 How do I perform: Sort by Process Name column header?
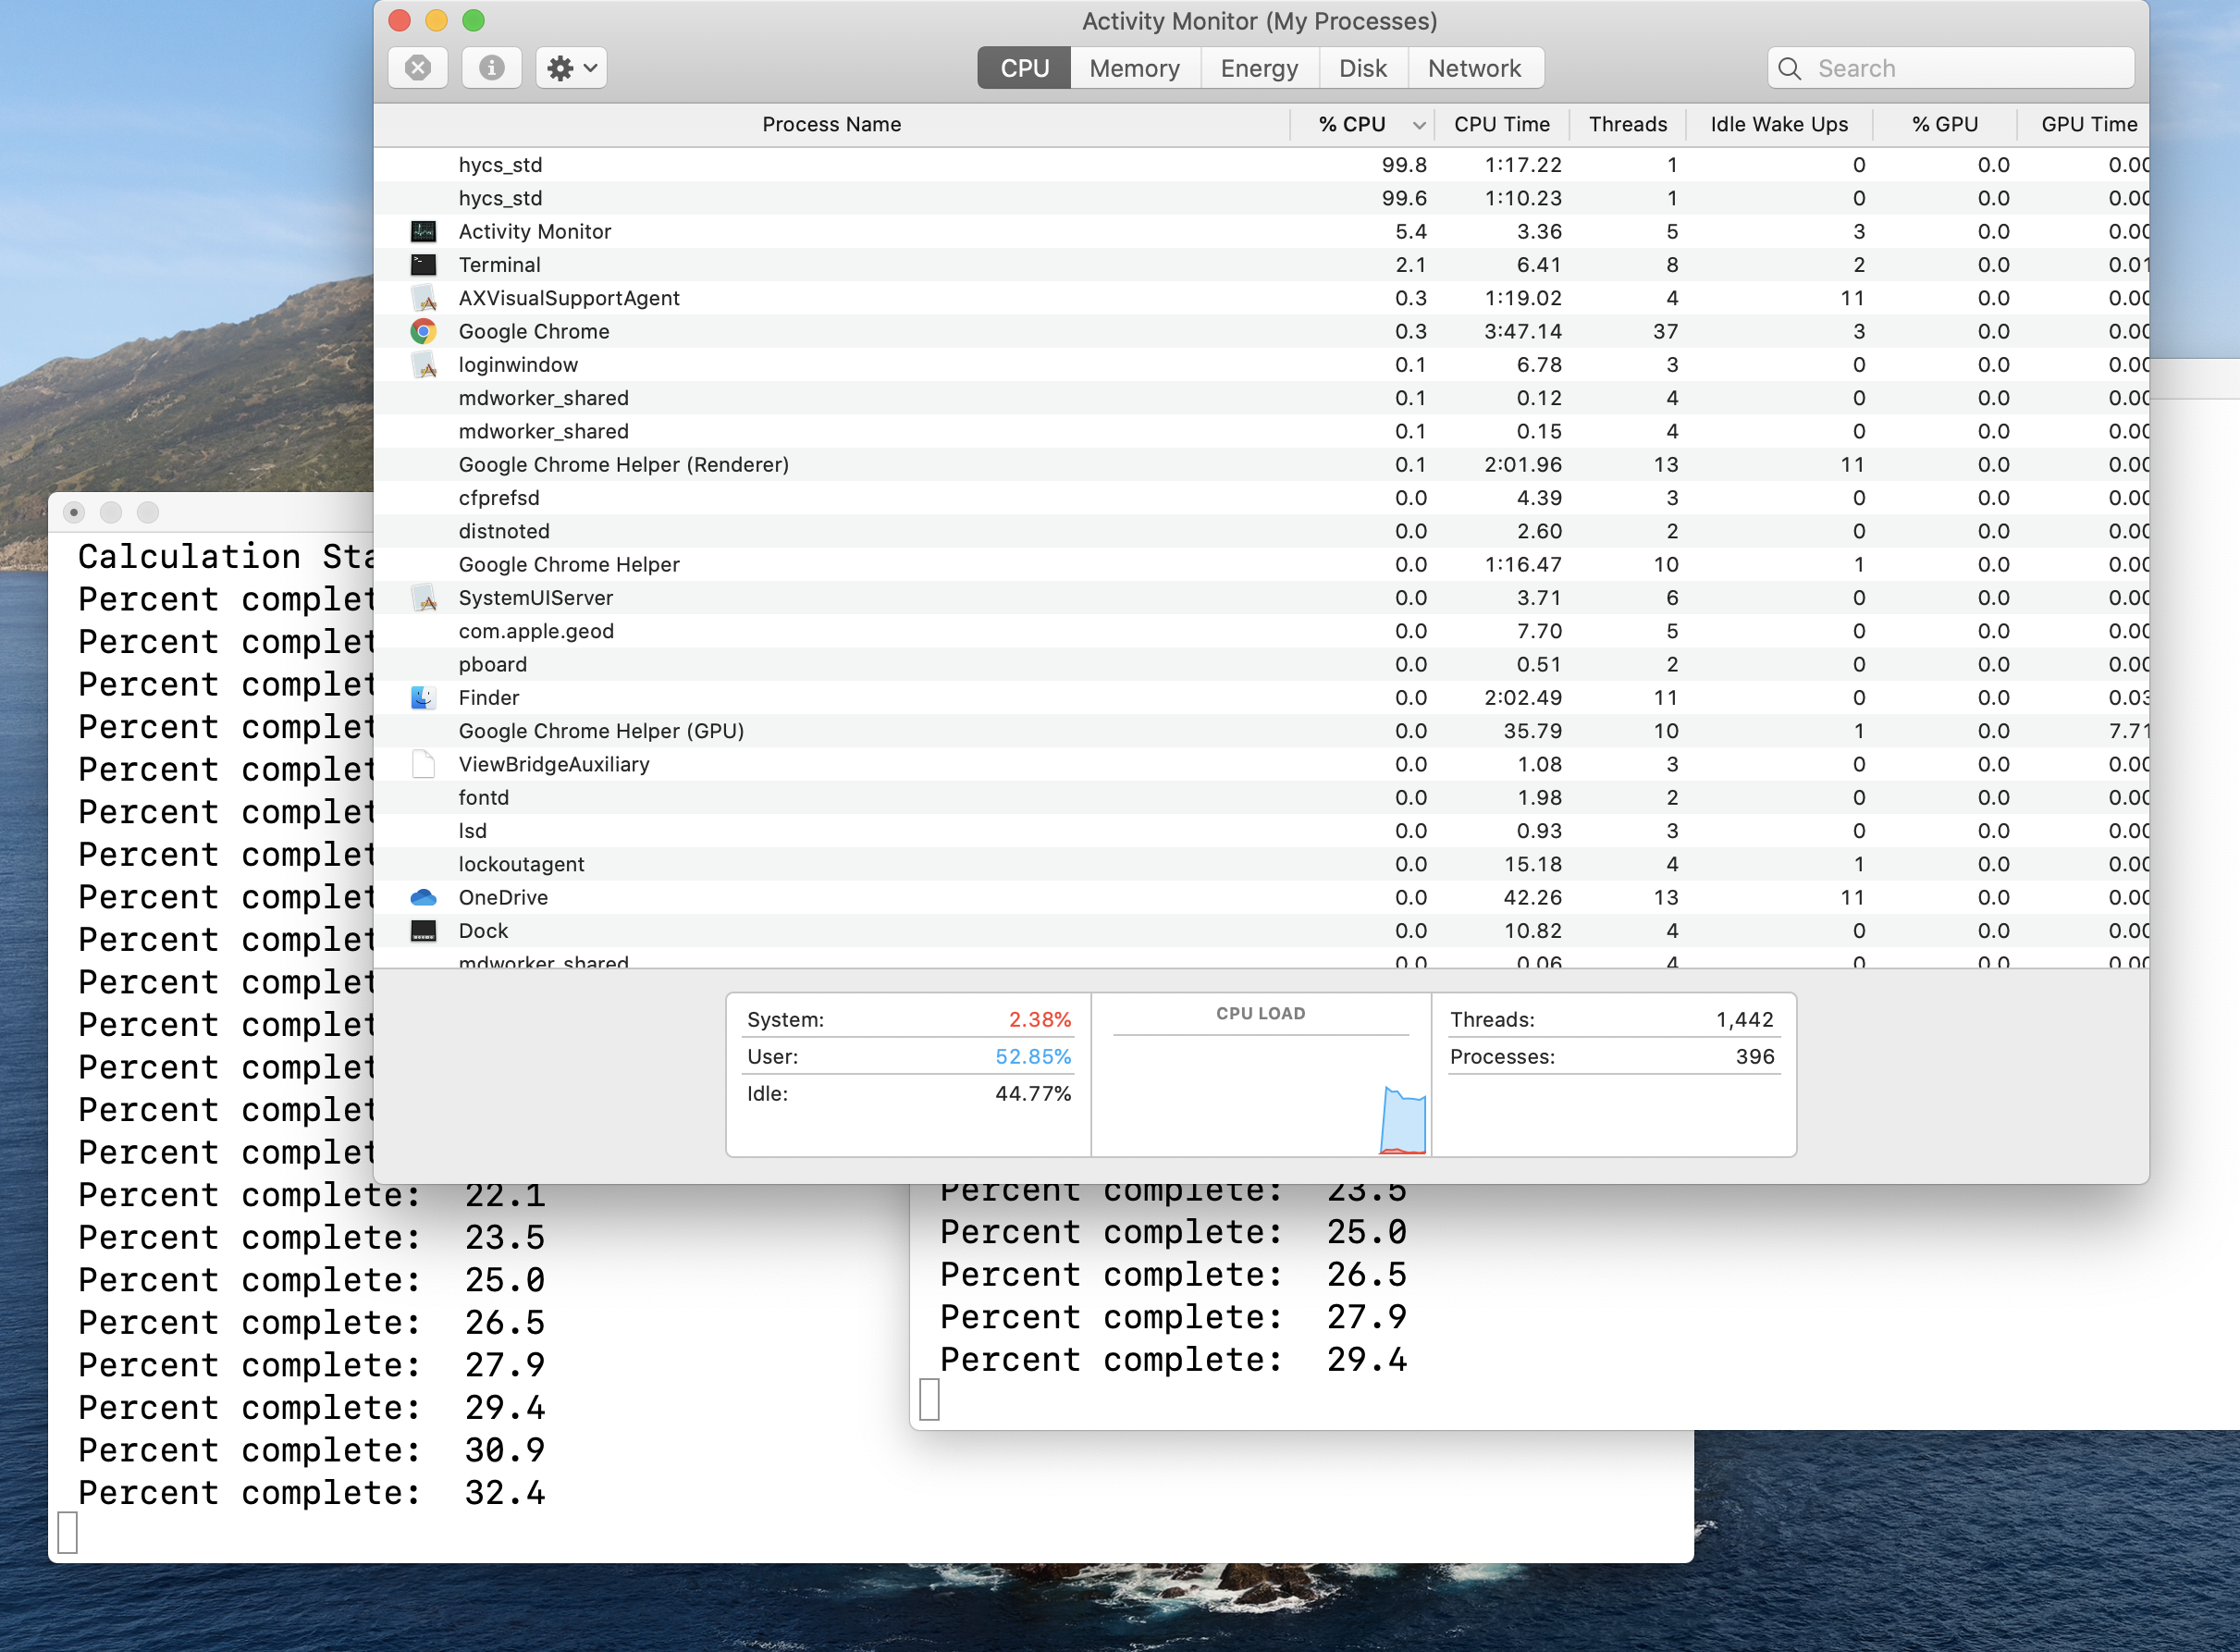[x=831, y=125]
